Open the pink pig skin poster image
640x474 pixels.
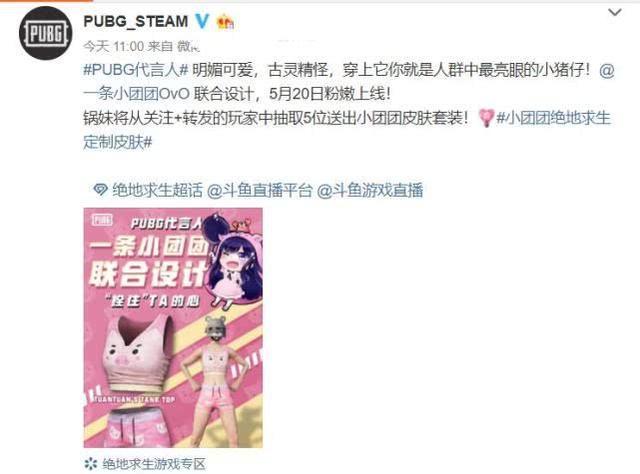coord(173,328)
